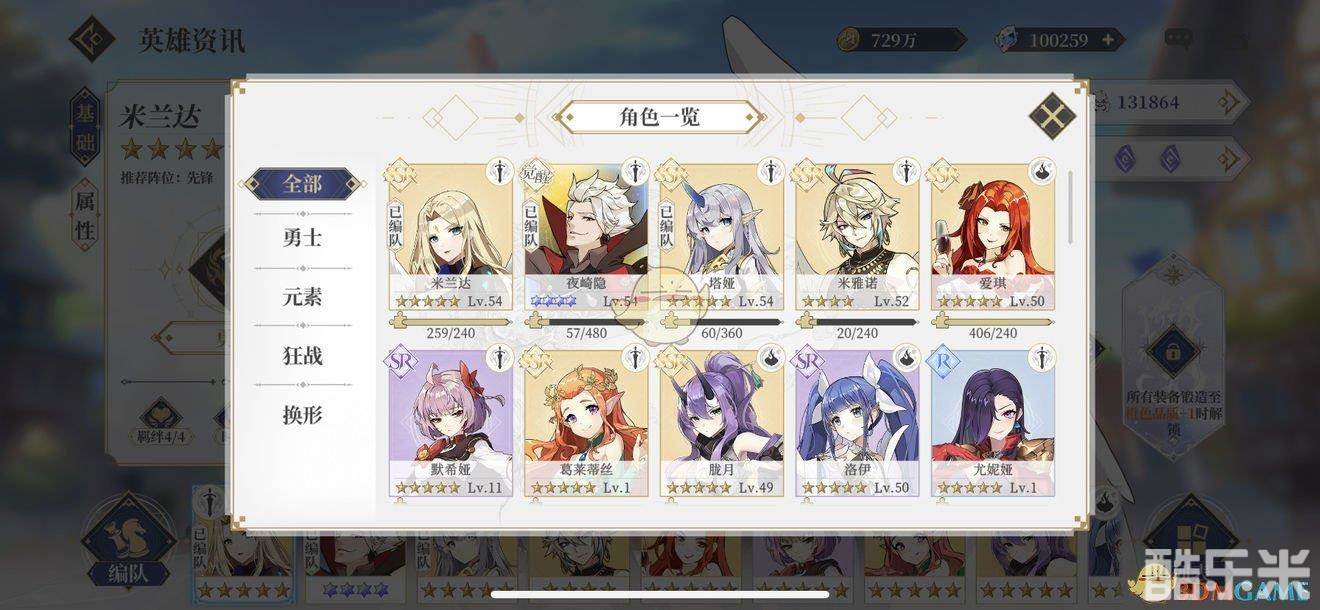Viewport: 1320px width, 610px height.
Task: Filter heroes by 狂战 class
Action: [x=303, y=356]
